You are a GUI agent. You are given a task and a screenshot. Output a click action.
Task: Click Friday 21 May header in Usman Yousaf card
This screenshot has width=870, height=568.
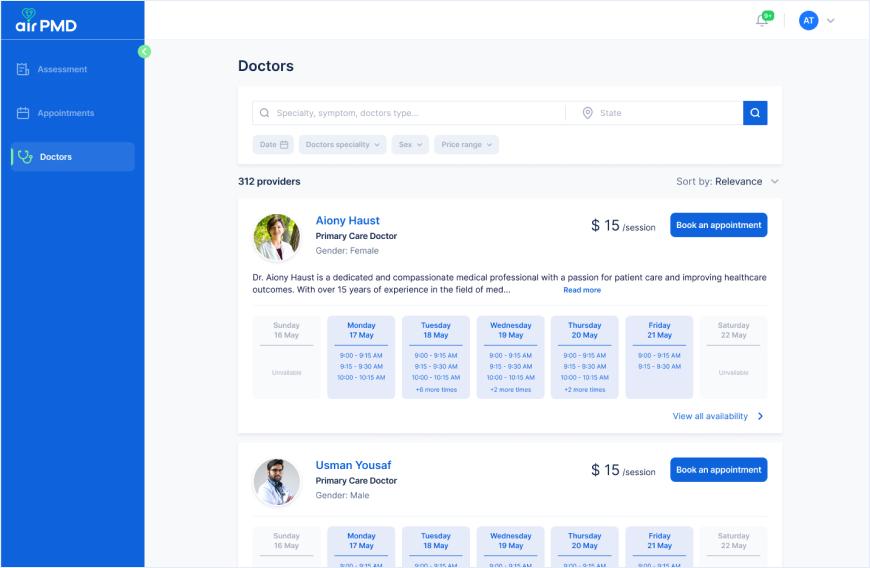pyautogui.click(x=659, y=541)
